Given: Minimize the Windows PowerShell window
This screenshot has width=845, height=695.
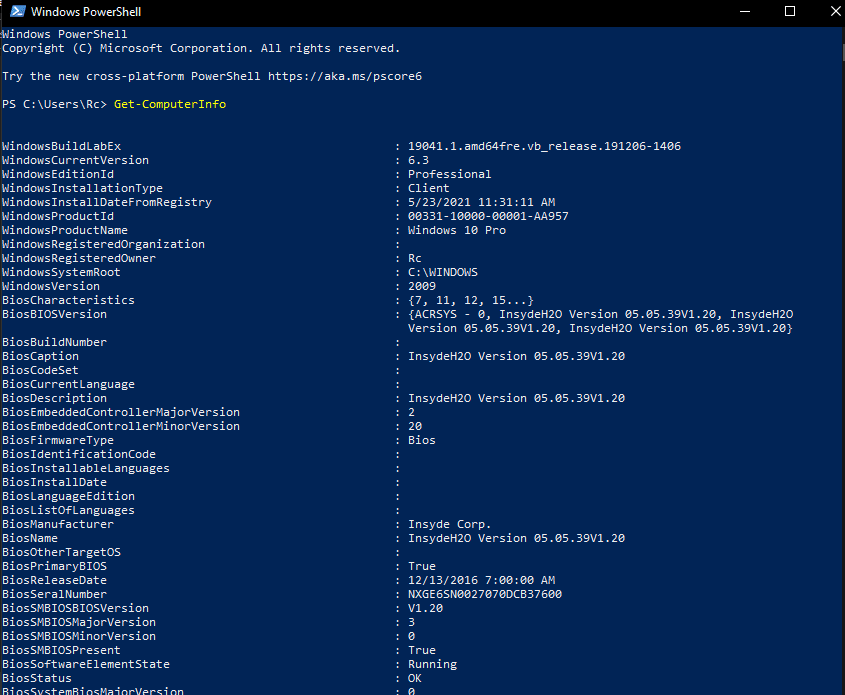Looking at the screenshot, I should 745,11.
